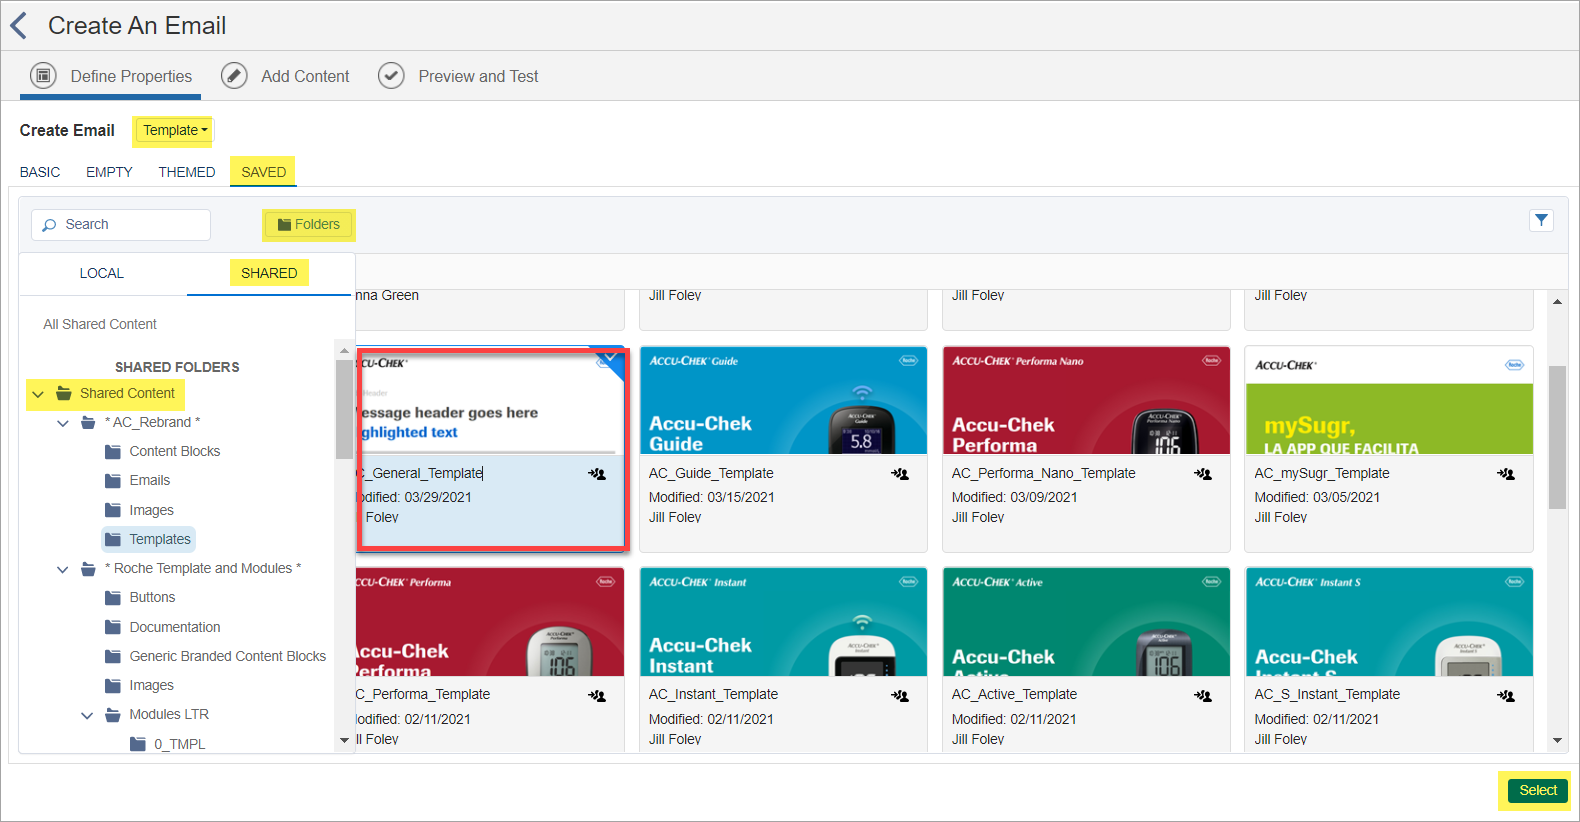This screenshot has height=822, width=1580.
Task: Select the AC_Performa_Nano_Template thumbnail
Action: pyautogui.click(x=1086, y=401)
